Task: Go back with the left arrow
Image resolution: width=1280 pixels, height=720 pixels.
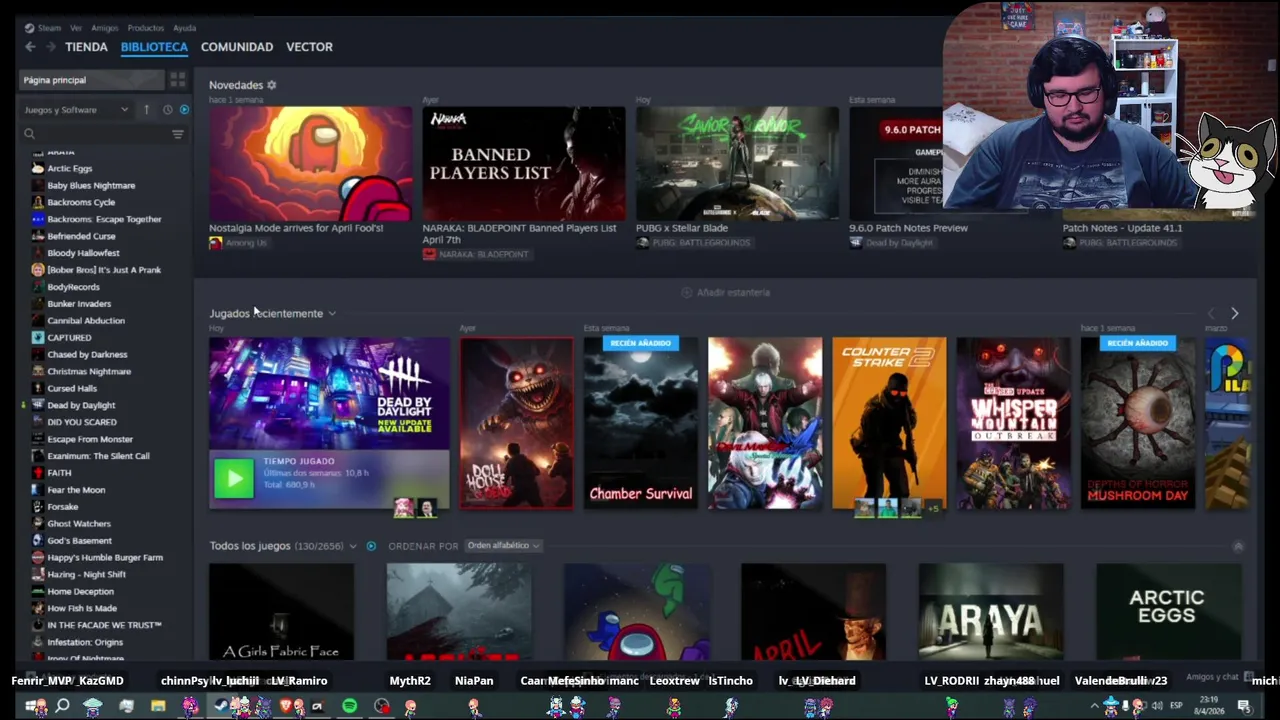Action: 30,47
